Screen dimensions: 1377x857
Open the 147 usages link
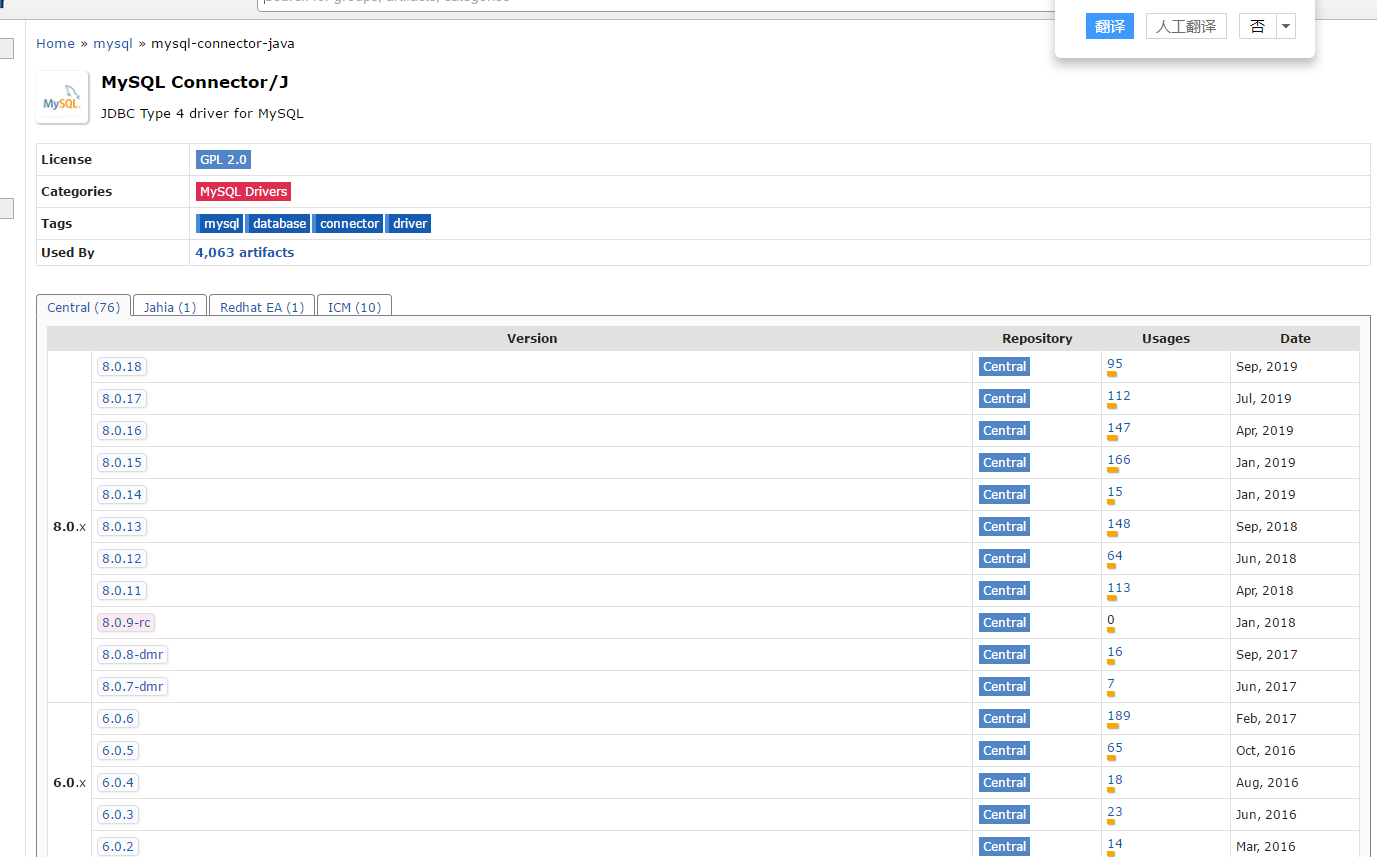1119,428
